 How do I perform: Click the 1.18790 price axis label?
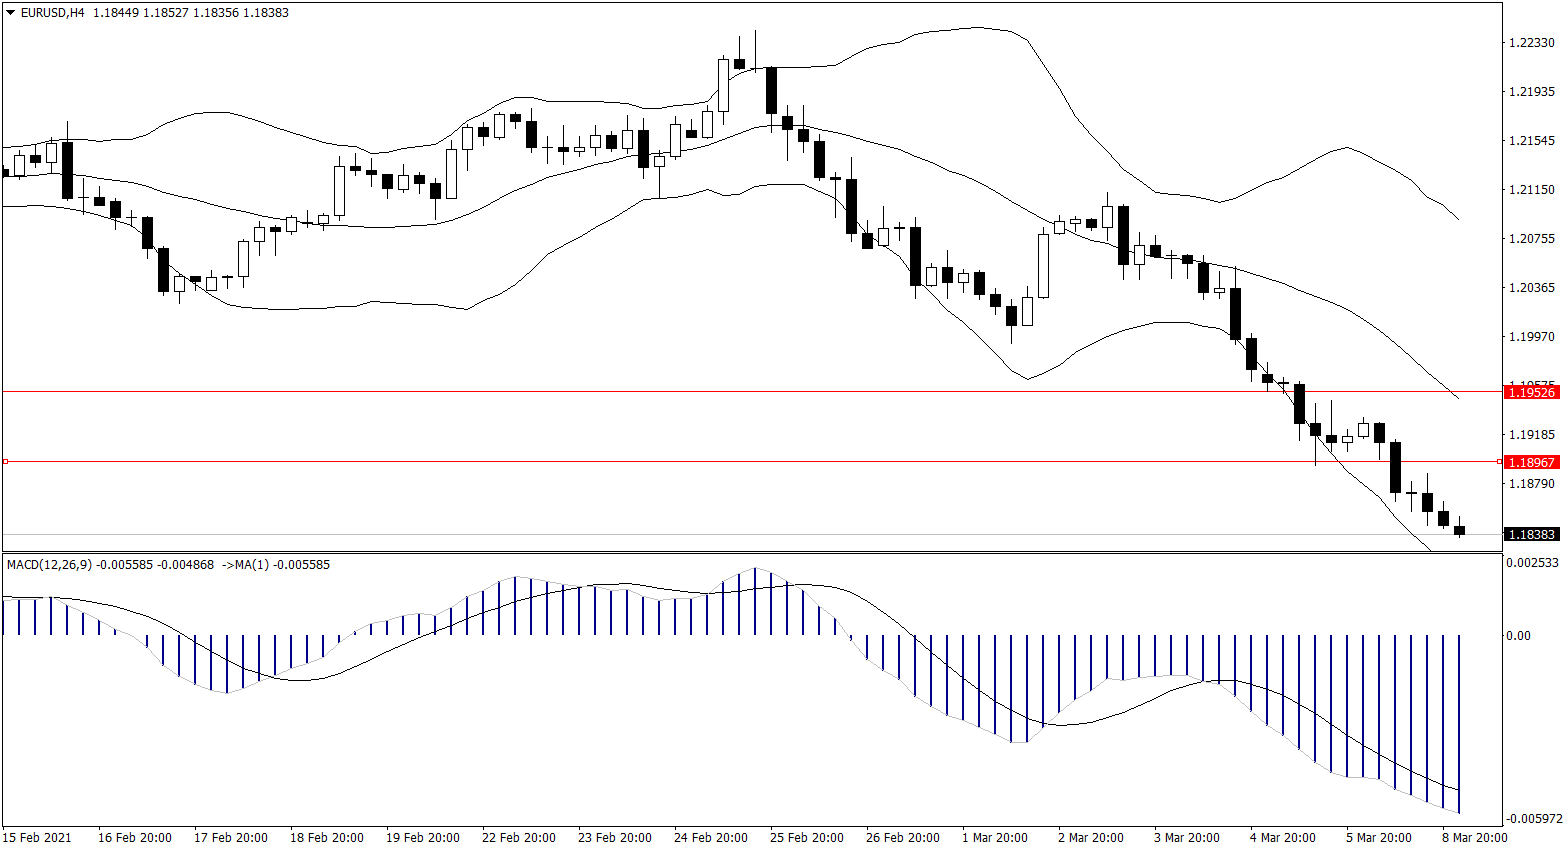1531,483
